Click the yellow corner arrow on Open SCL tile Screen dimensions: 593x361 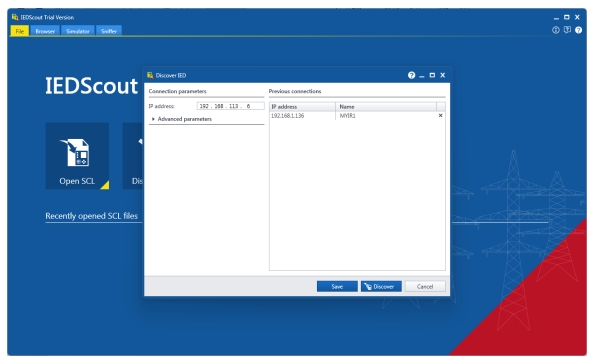click(105, 185)
